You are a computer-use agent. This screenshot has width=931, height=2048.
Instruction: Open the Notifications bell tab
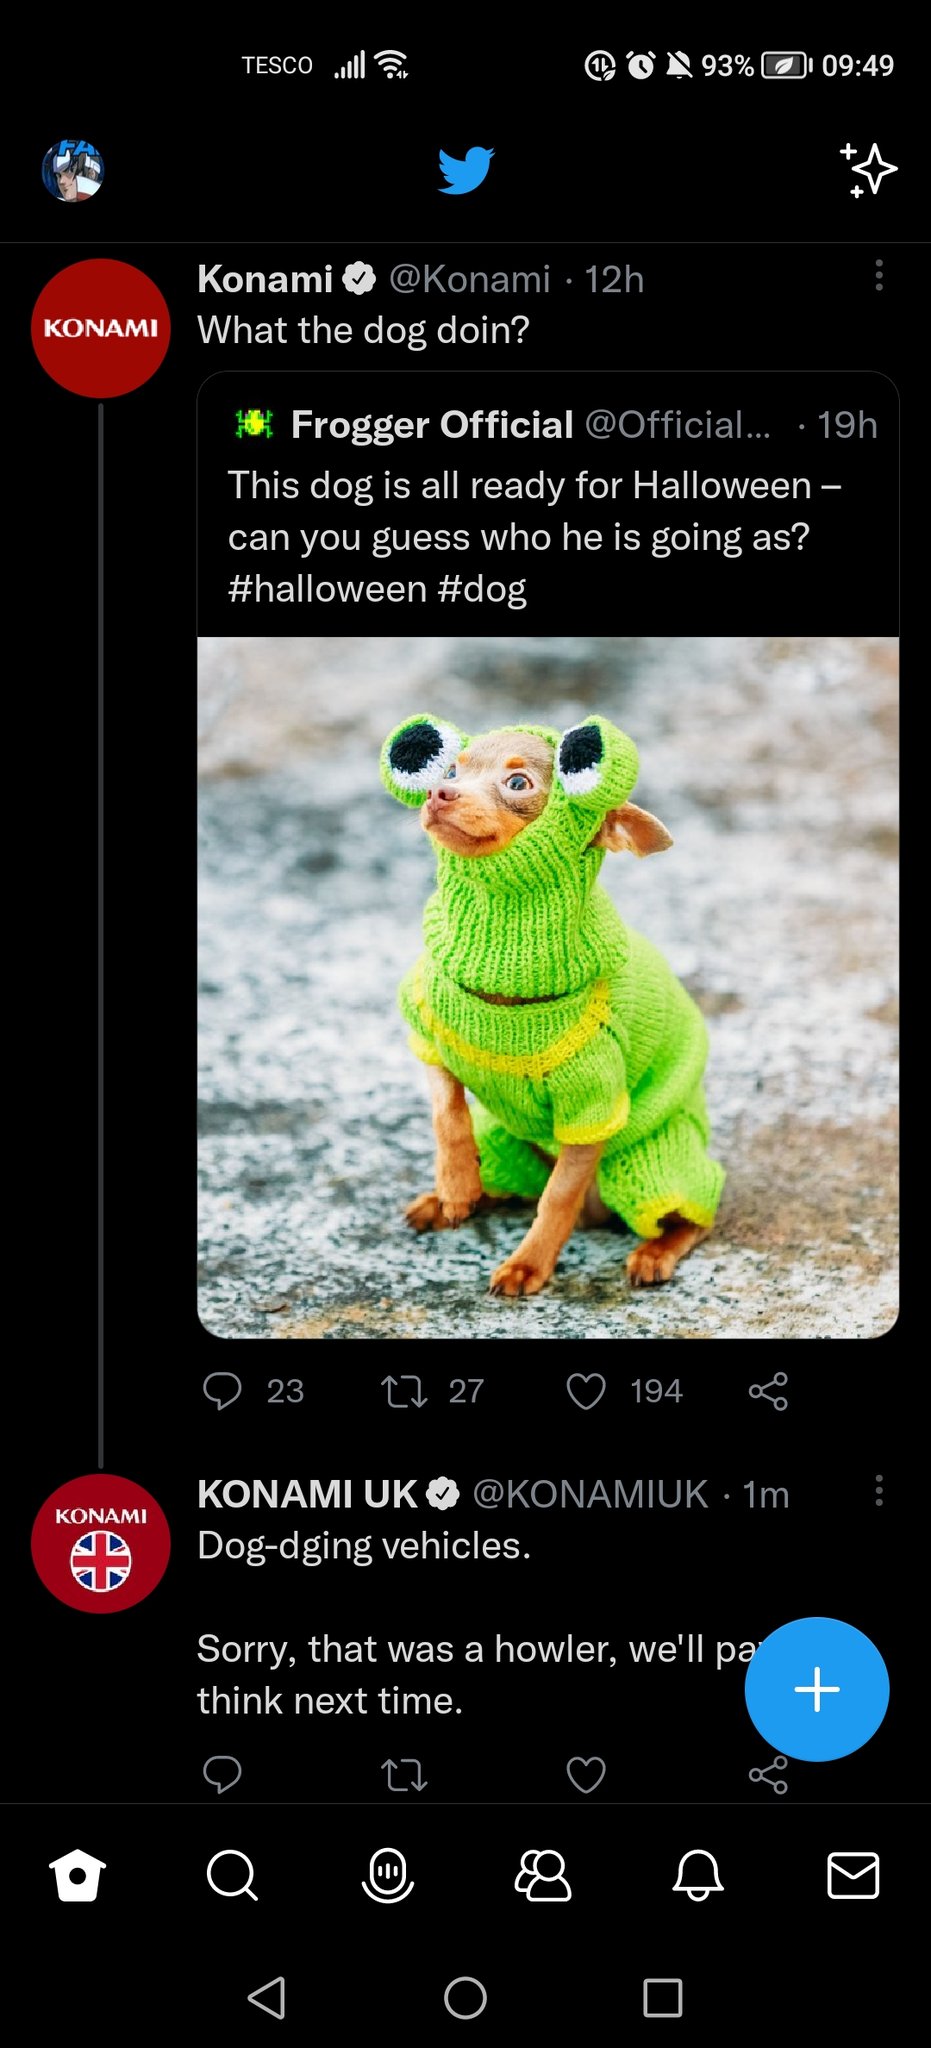698,1875
